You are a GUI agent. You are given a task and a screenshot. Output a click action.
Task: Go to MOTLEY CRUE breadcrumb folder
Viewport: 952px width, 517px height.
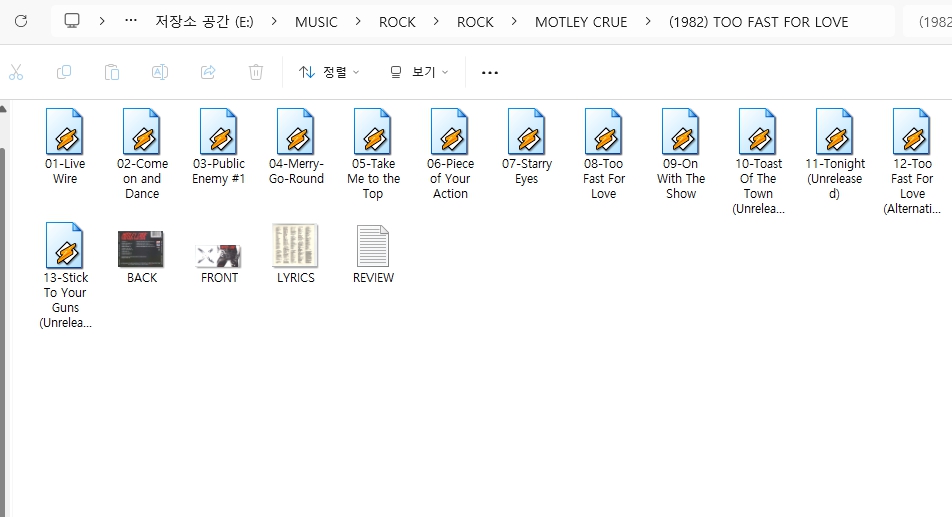click(x=581, y=21)
